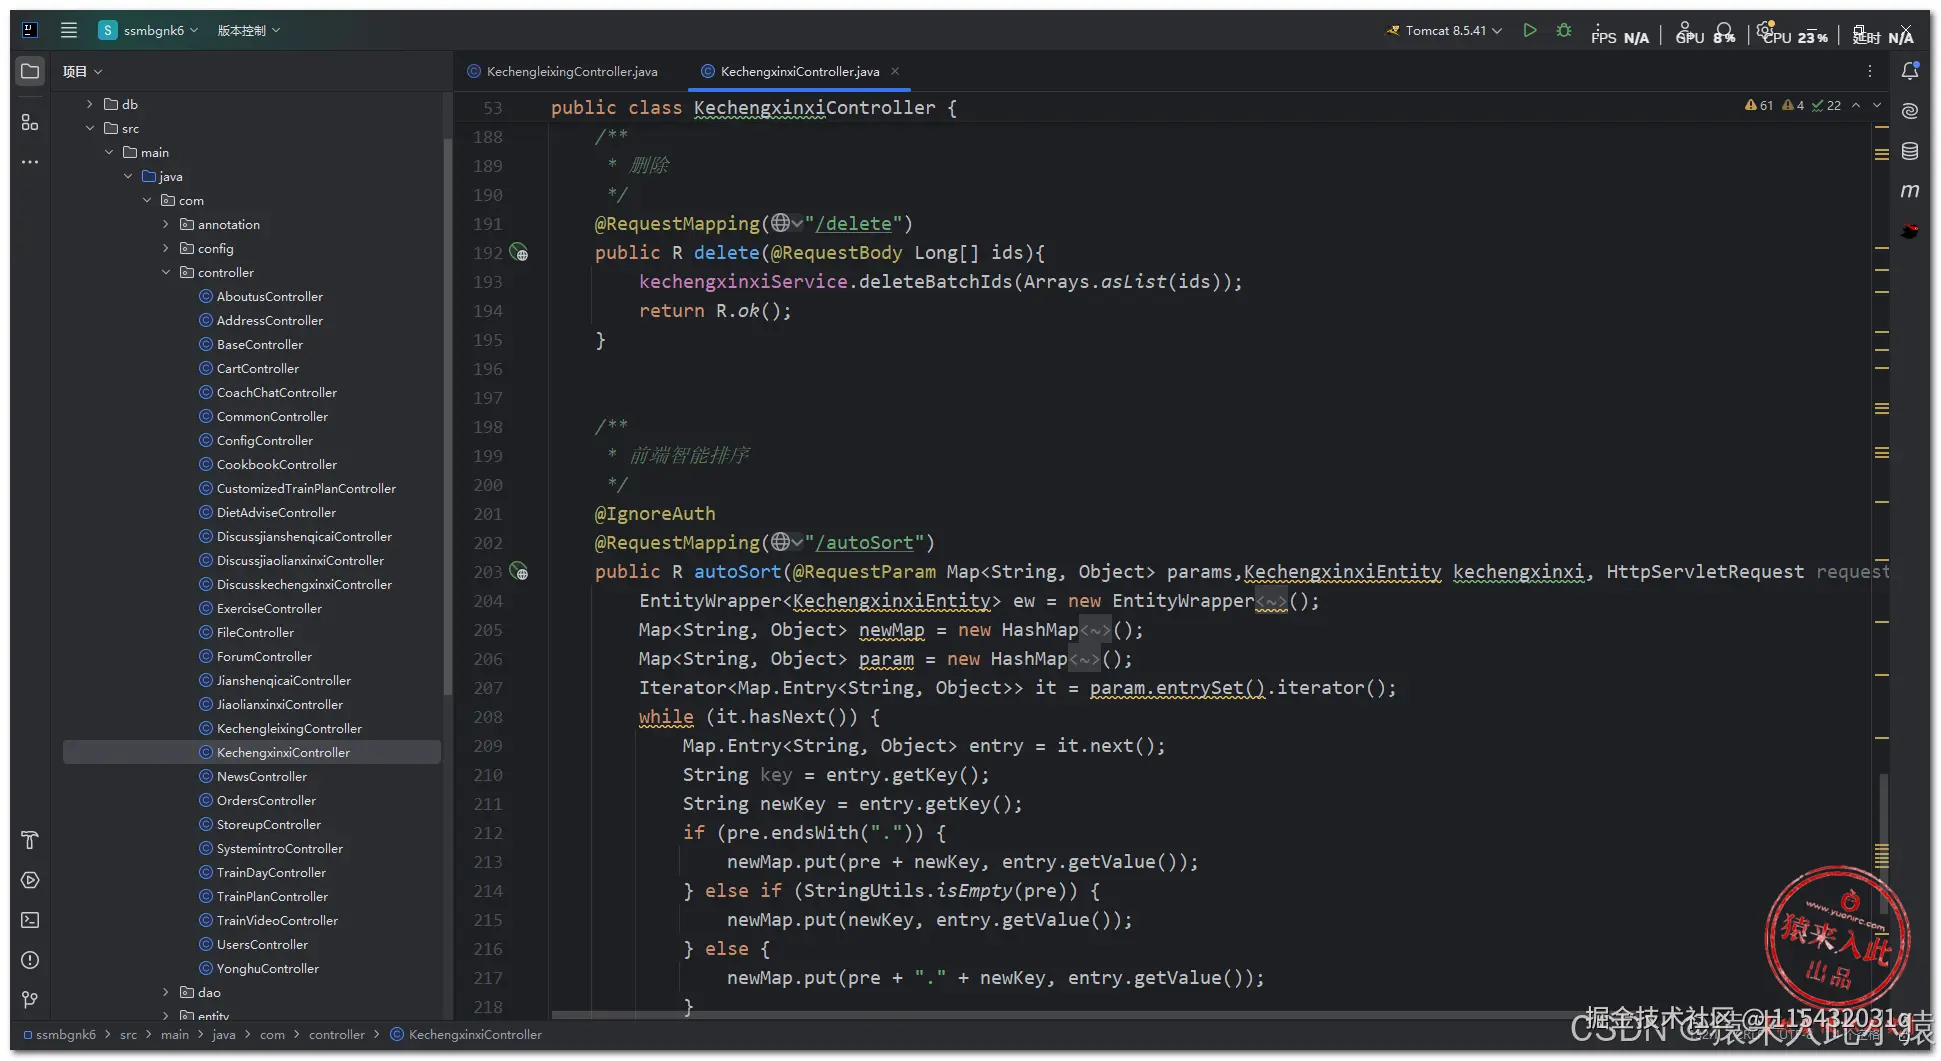Expand the db folder
1941x1061 pixels.
(x=89, y=104)
